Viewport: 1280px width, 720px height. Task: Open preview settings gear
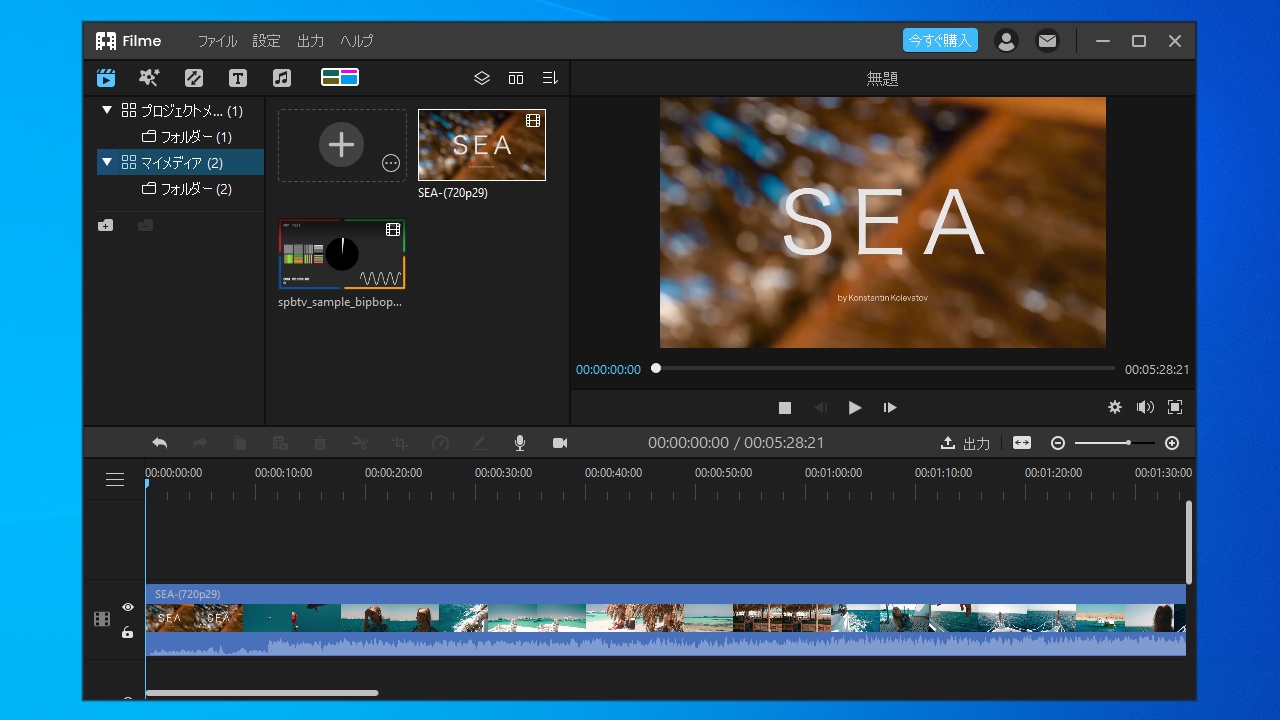1115,407
